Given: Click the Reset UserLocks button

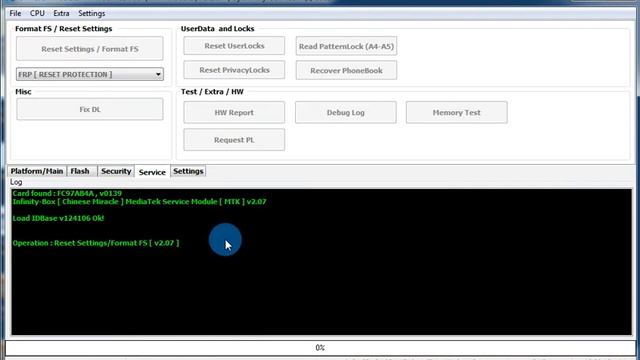Looking at the screenshot, I should coord(234,46).
